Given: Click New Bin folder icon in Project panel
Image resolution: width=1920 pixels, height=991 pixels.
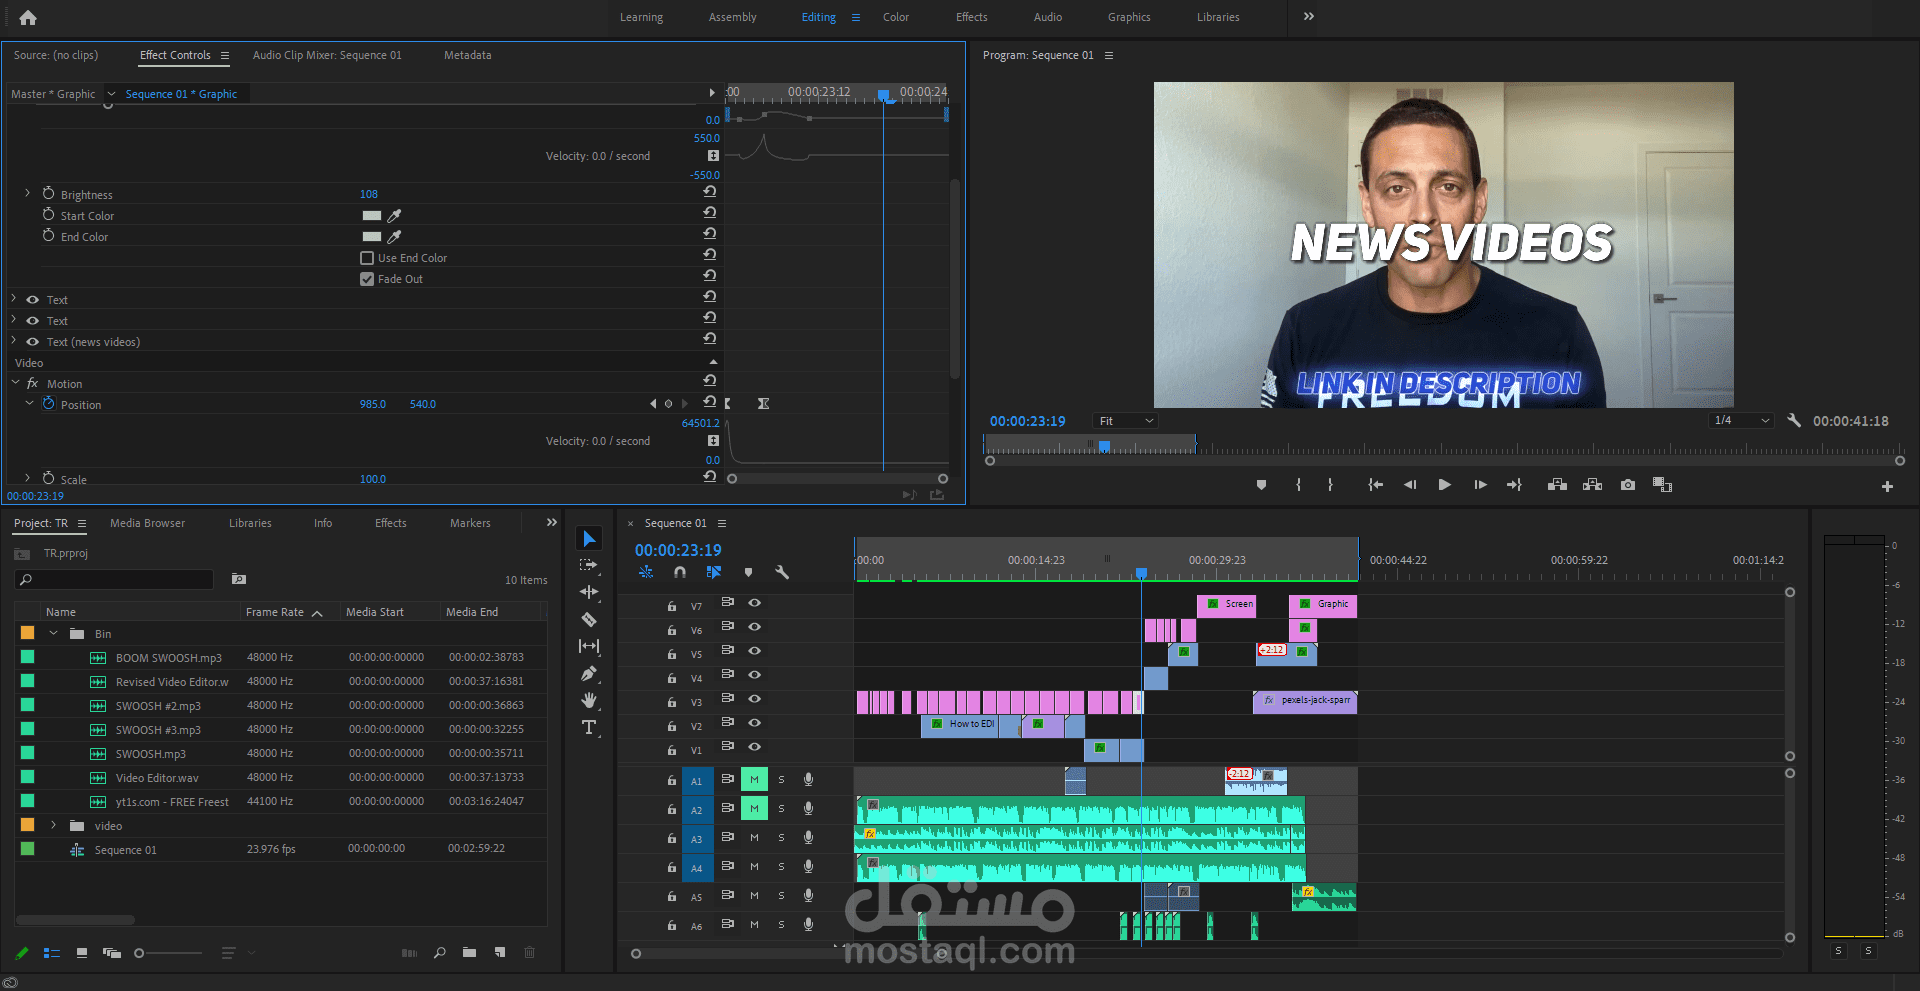Looking at the screenshot, I should tap(469, 953).
